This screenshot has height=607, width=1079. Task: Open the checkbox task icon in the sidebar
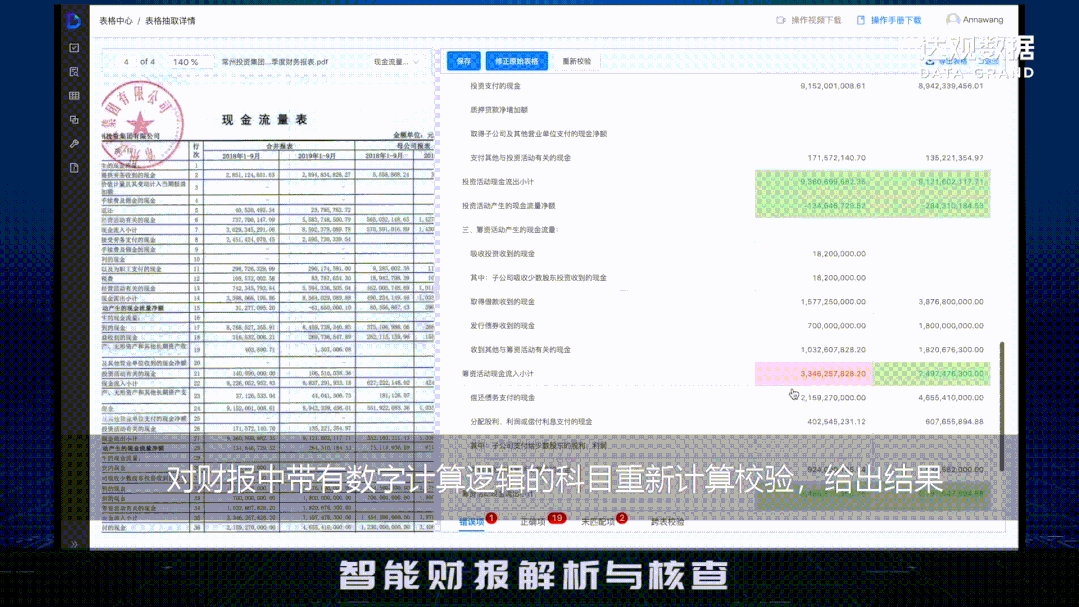(x=74, y=47)
